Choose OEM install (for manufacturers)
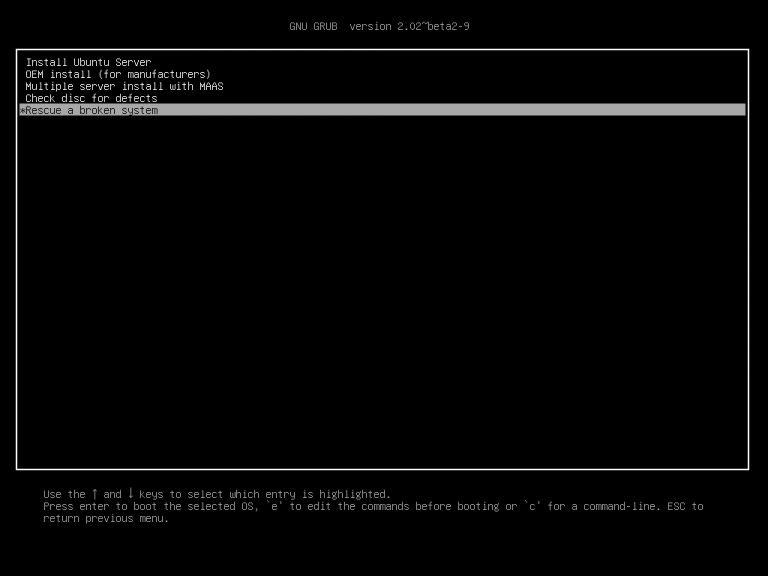This screenshot has width=768, height=576. point(382,74)
